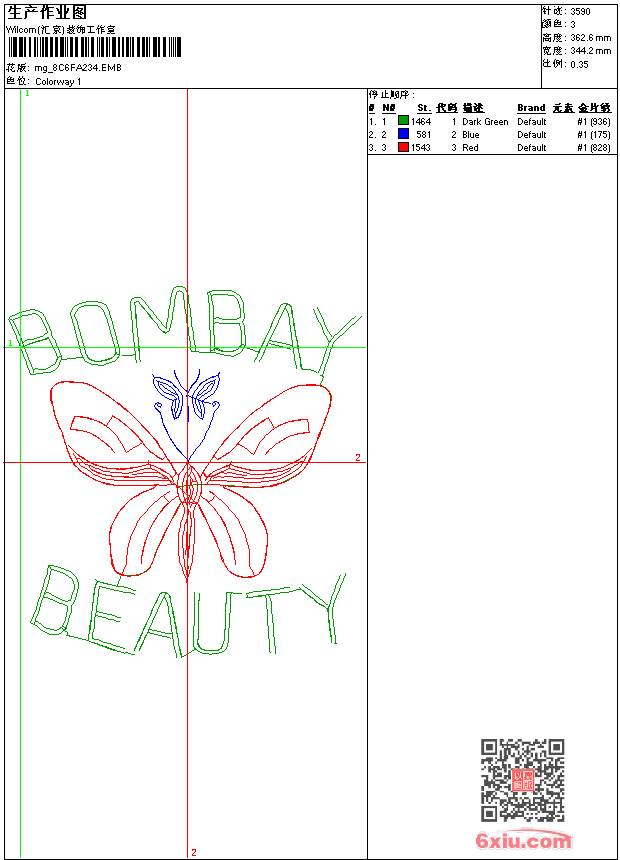620x860 pixels.
Task: Click the Brand column header
Action: tap(531, 108)
